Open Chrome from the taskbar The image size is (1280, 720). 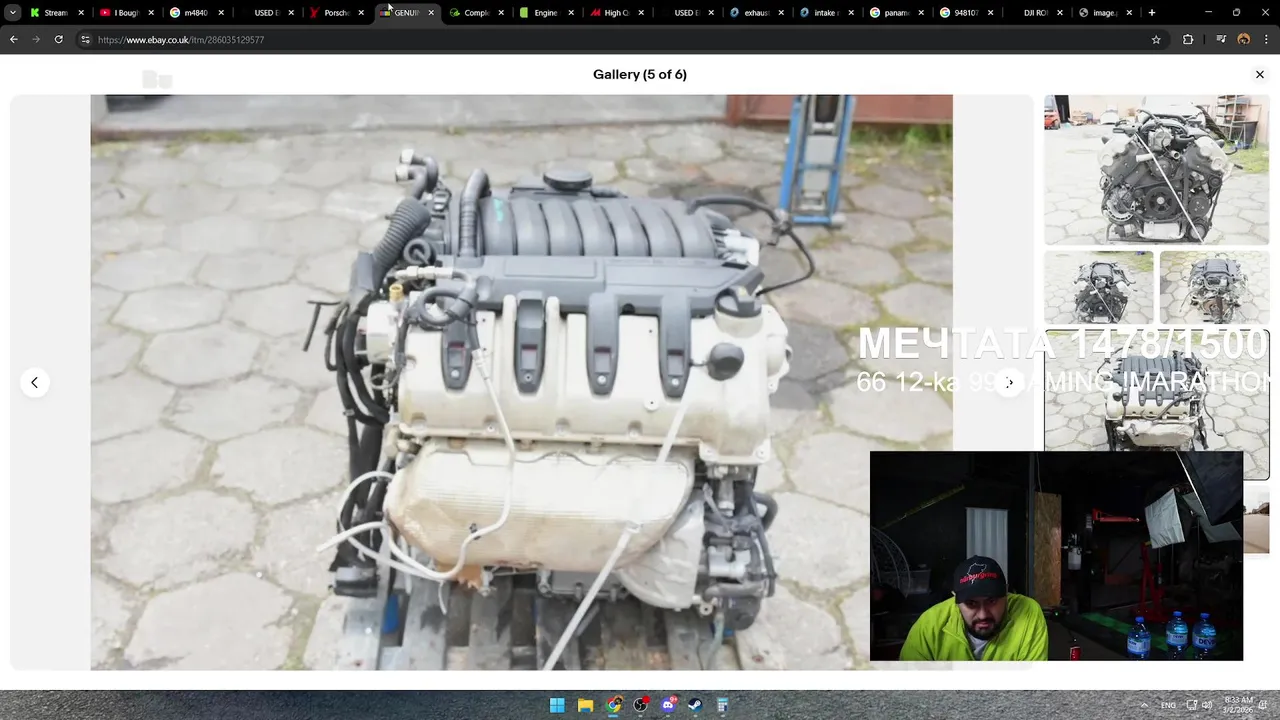click(x=613, y=705)
